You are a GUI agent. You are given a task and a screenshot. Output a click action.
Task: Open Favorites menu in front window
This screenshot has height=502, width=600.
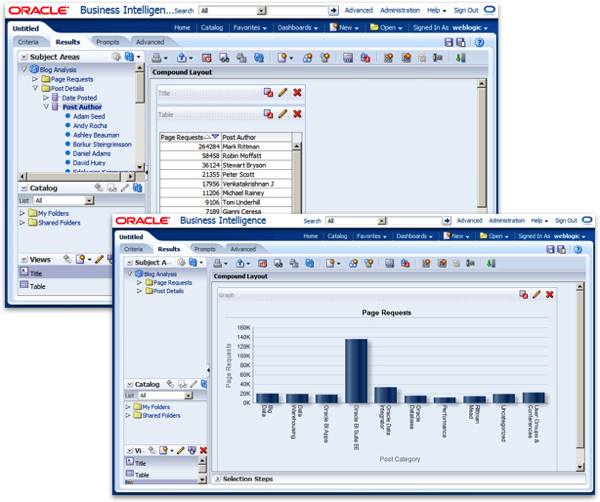tap(372, 236)
